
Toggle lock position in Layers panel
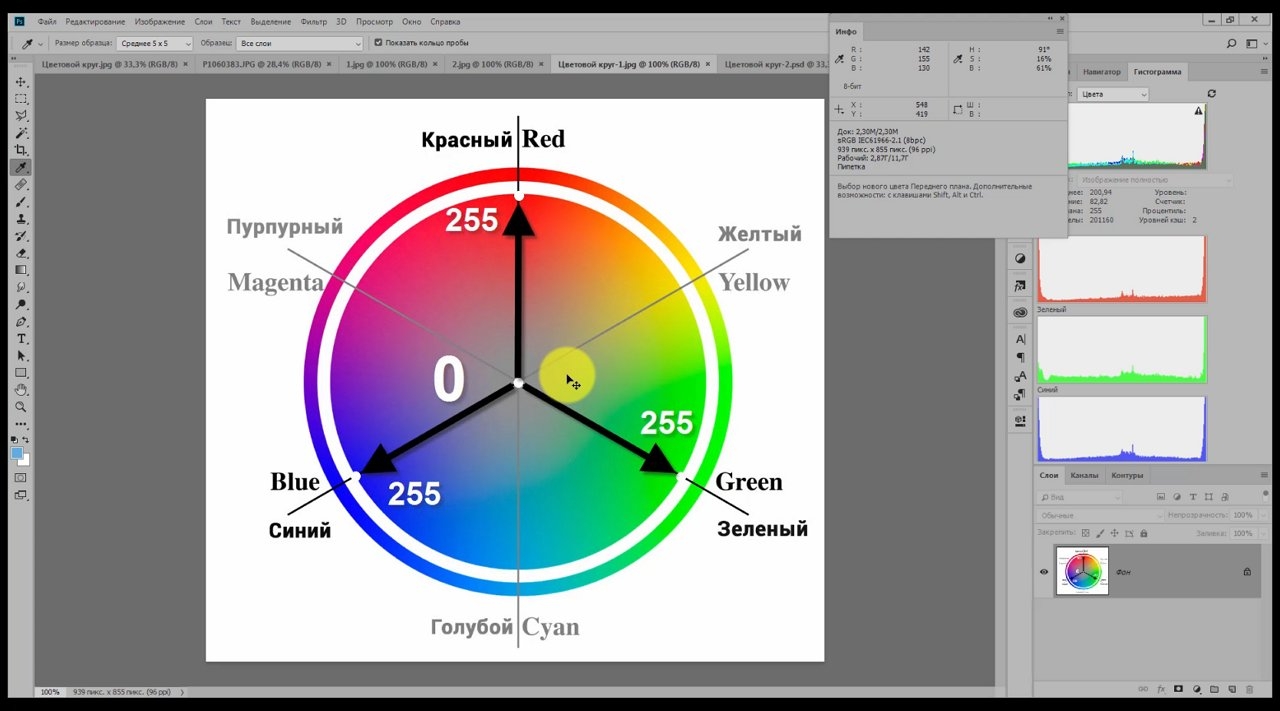click(x=1114, y=533)
